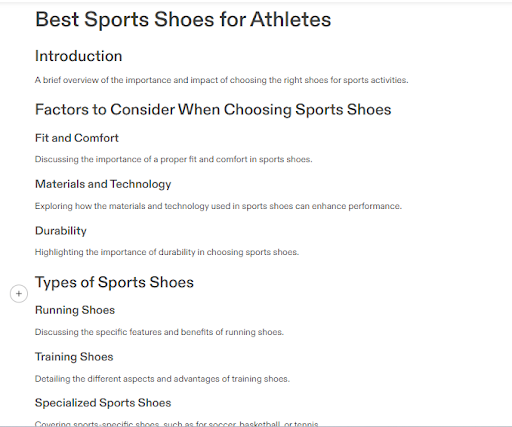Click the Factors to Consider heading
The width and height of the screenshot is (512, 427).
coord(213,110)
